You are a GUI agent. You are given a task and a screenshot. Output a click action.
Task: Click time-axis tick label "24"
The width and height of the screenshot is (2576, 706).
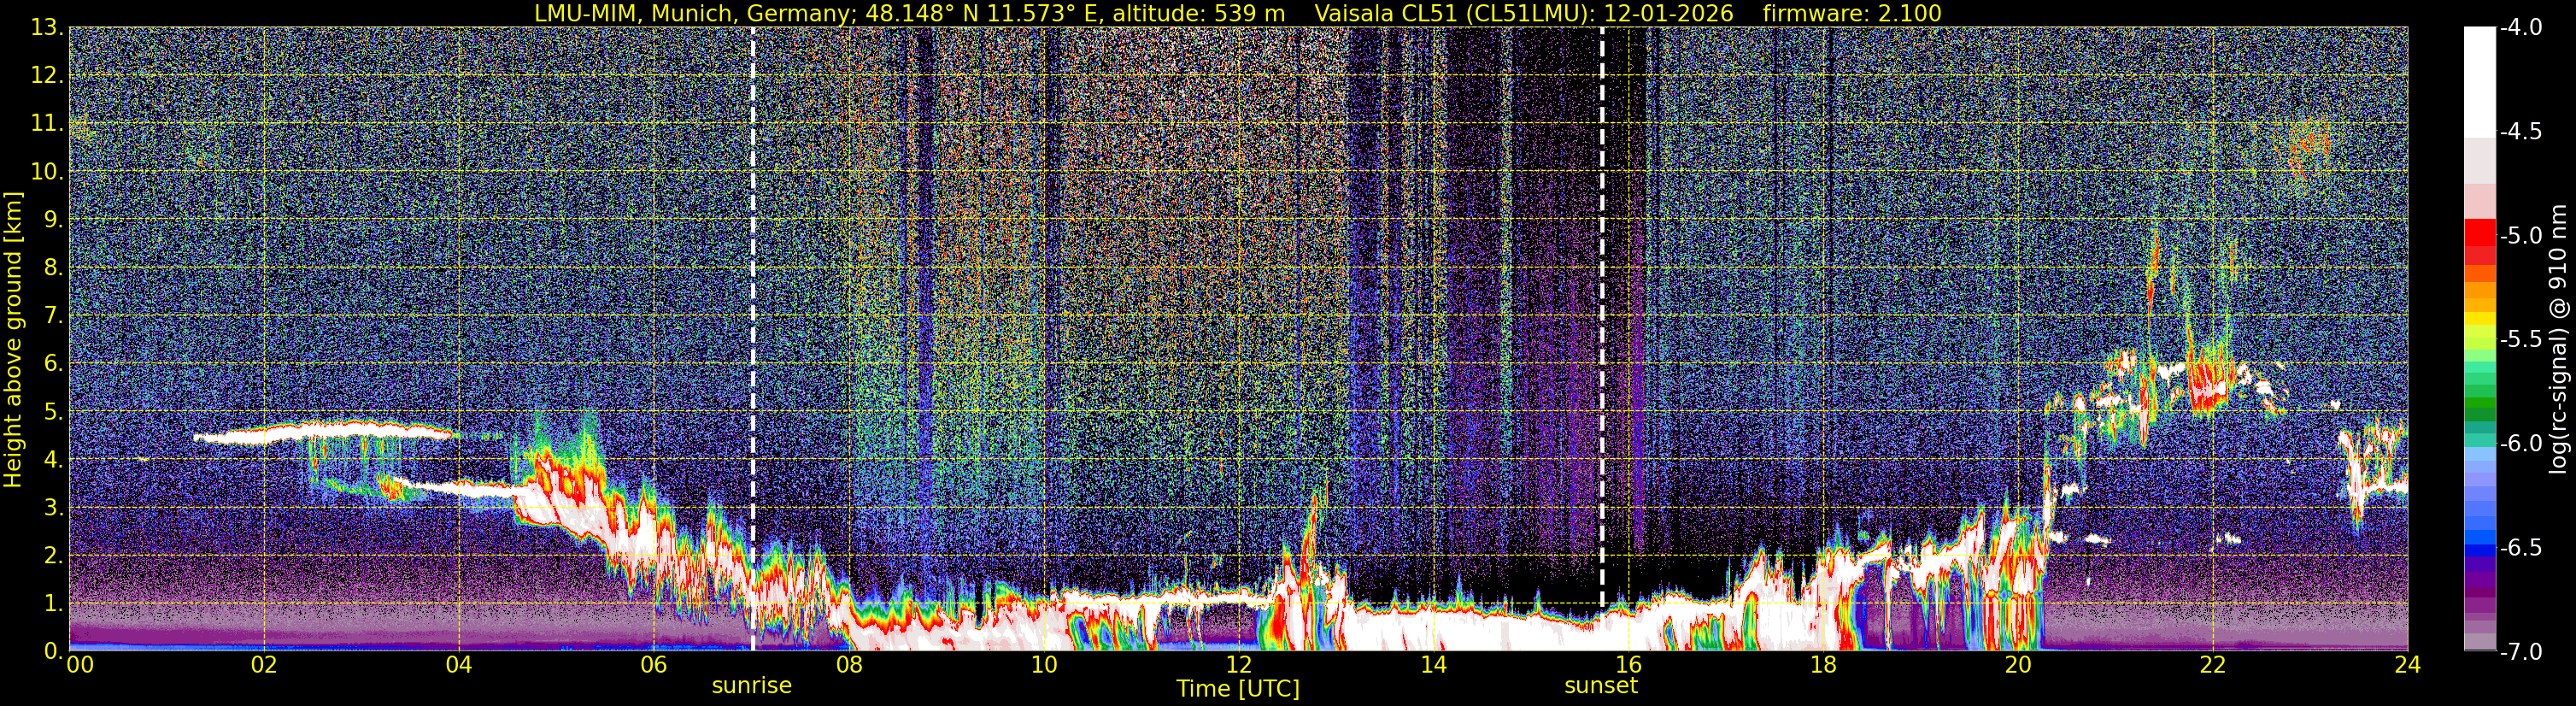2408,665
